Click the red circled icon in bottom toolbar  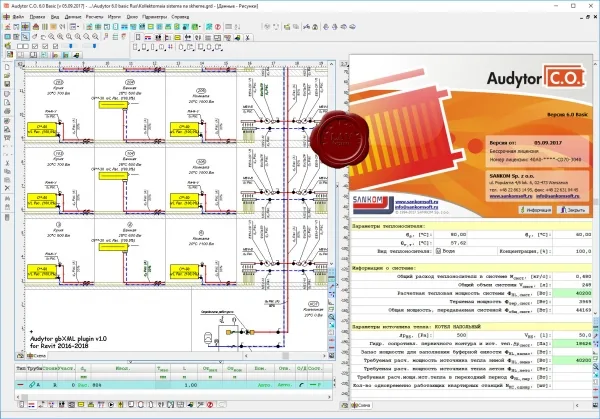210,404
